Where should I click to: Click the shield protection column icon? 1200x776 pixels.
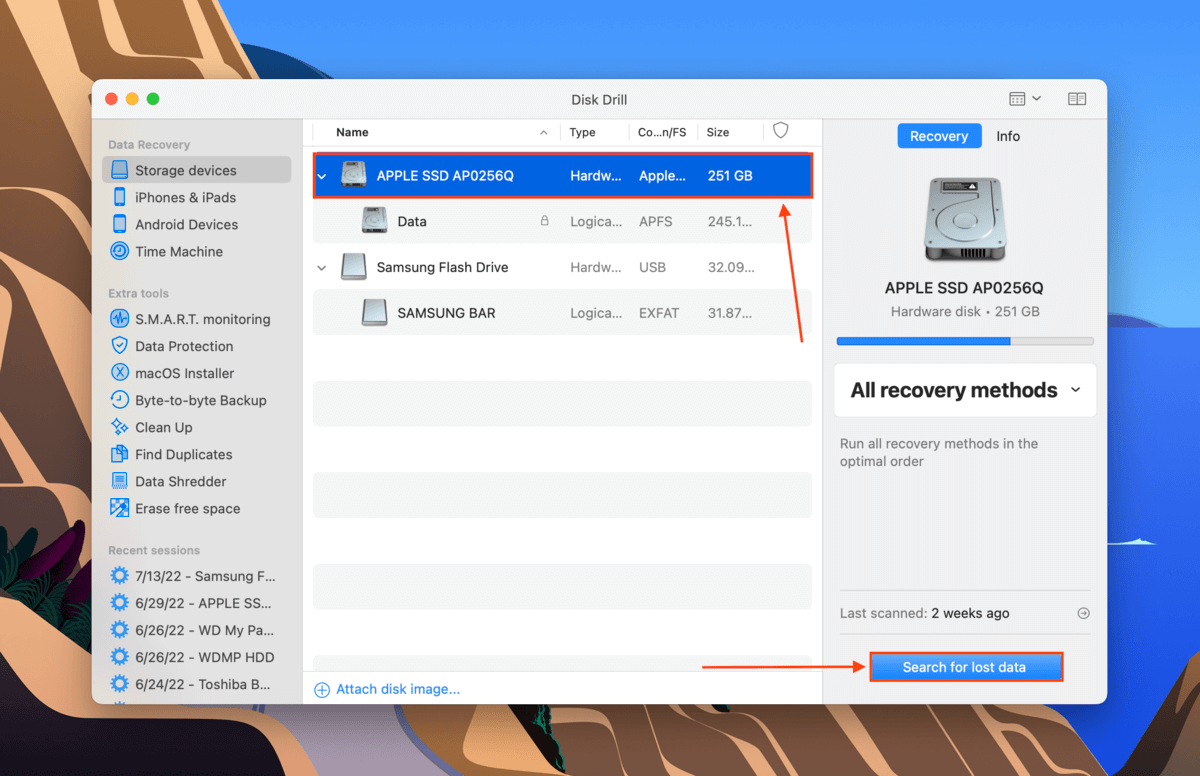tap(781, 131)
